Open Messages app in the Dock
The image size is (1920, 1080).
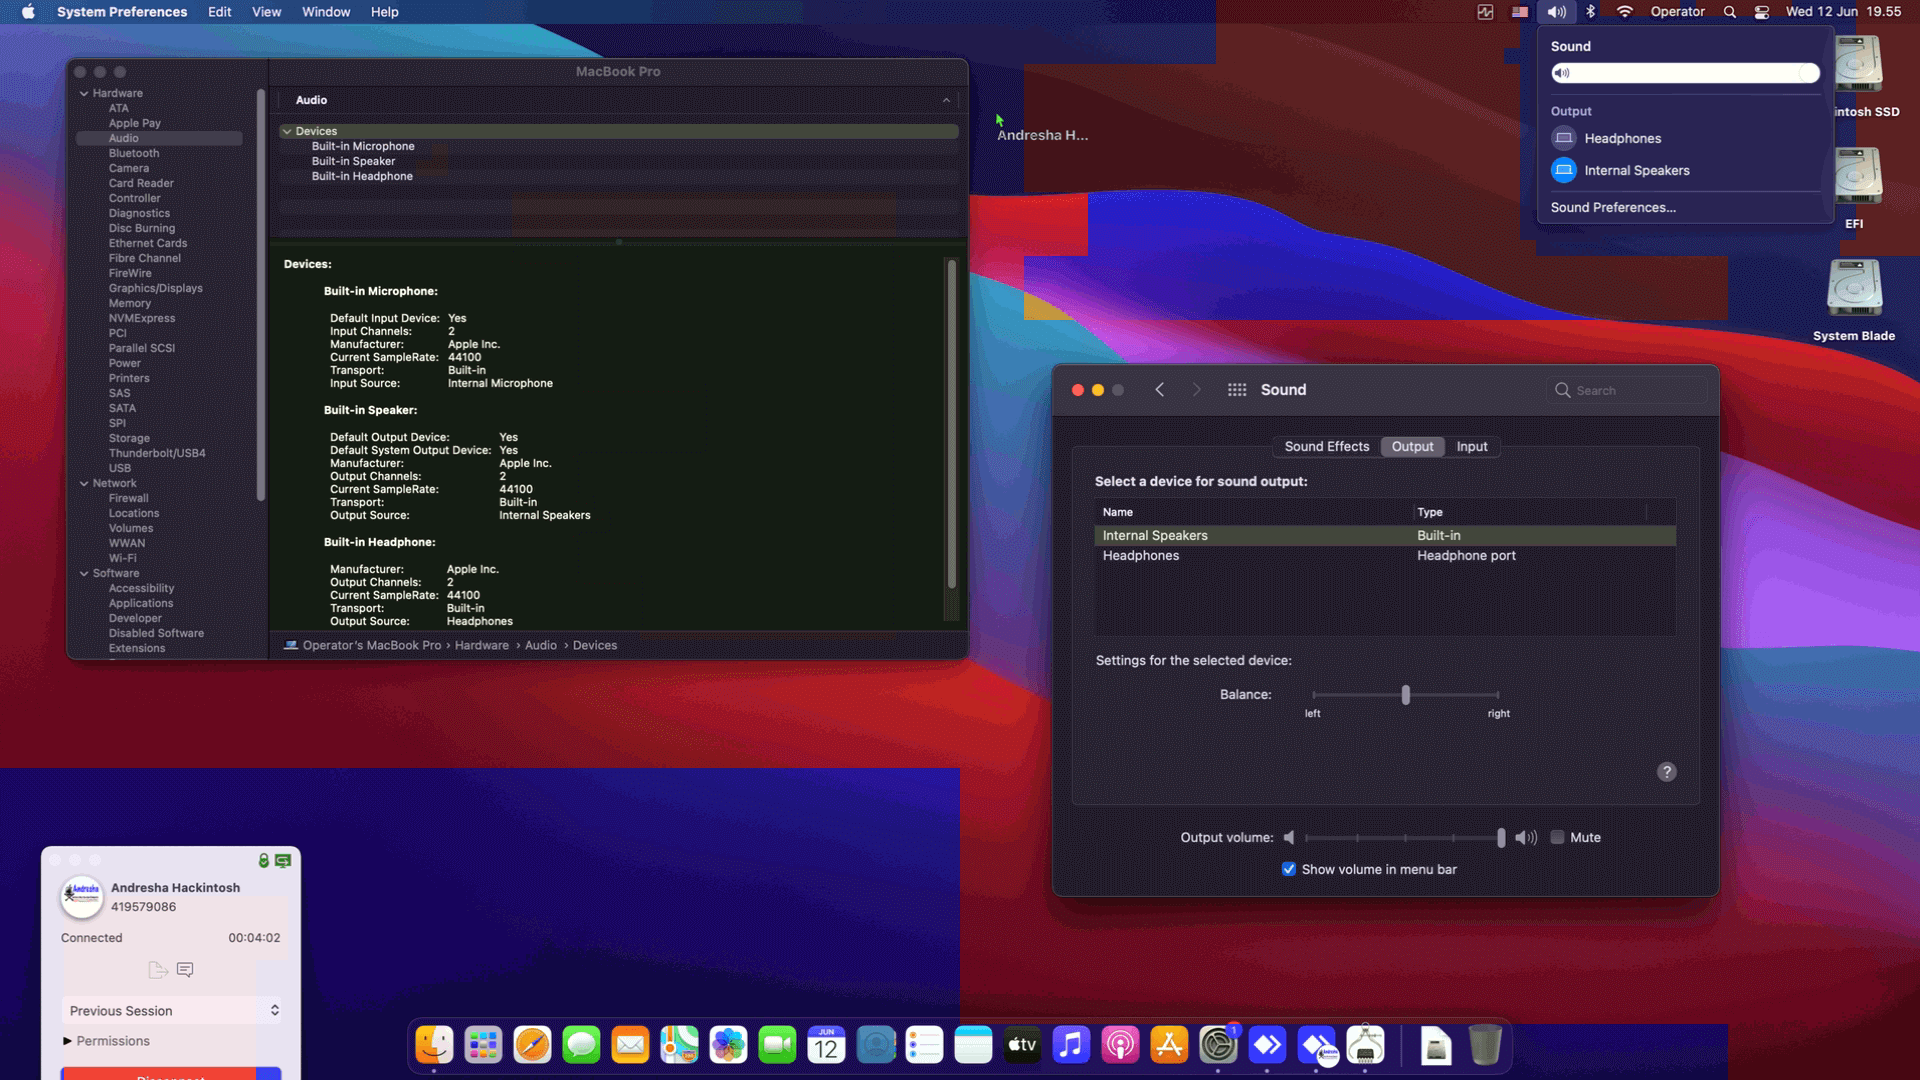pos(581,1045)
